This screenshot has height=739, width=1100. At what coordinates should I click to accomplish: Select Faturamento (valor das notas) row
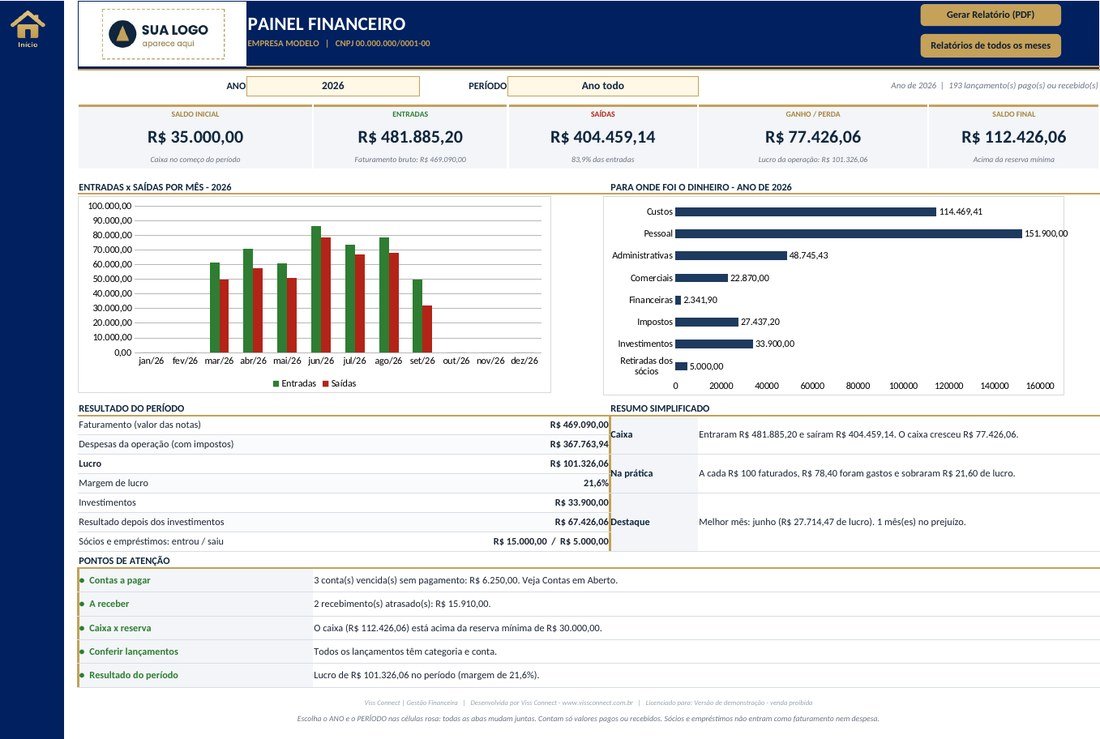[x=344, y=425]
